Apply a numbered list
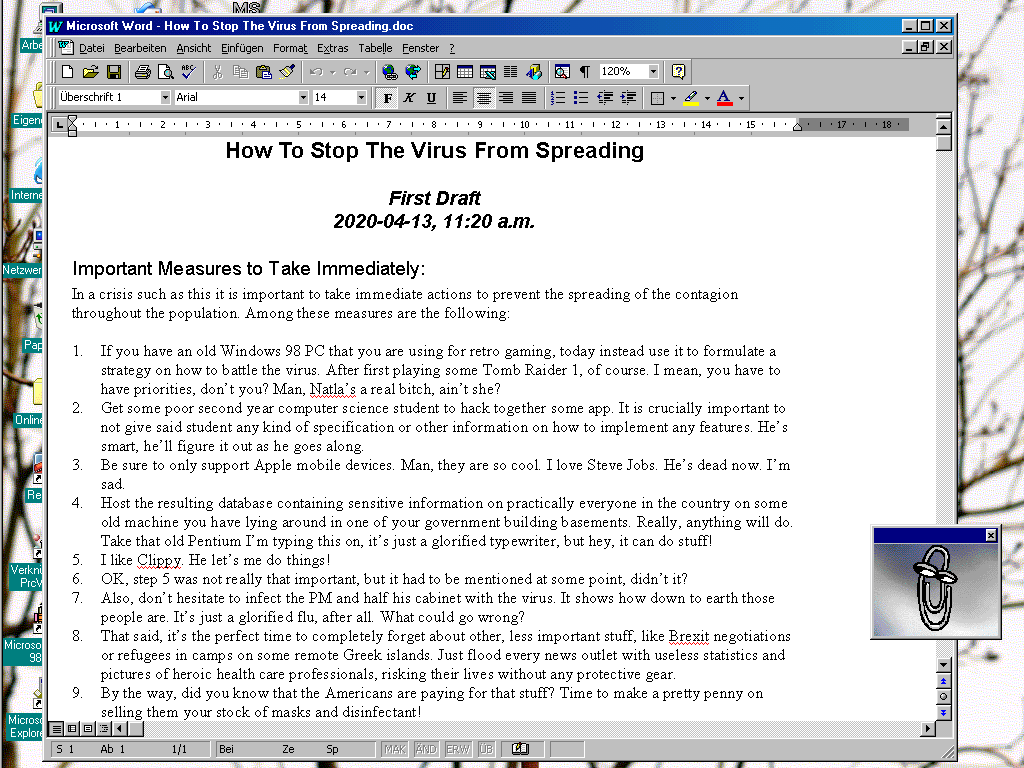Screen dimensions: 1024x768 pyautogui.click(x=558, y=98)
